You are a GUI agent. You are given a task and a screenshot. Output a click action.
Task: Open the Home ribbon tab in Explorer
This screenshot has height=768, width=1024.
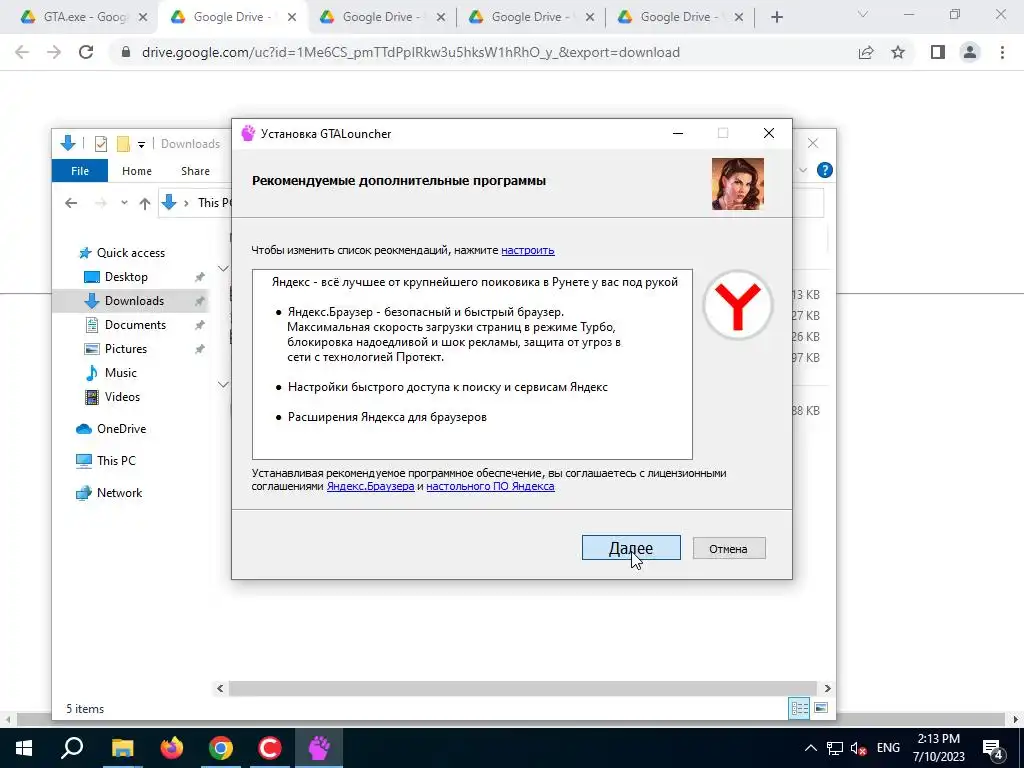click(136, 170)
